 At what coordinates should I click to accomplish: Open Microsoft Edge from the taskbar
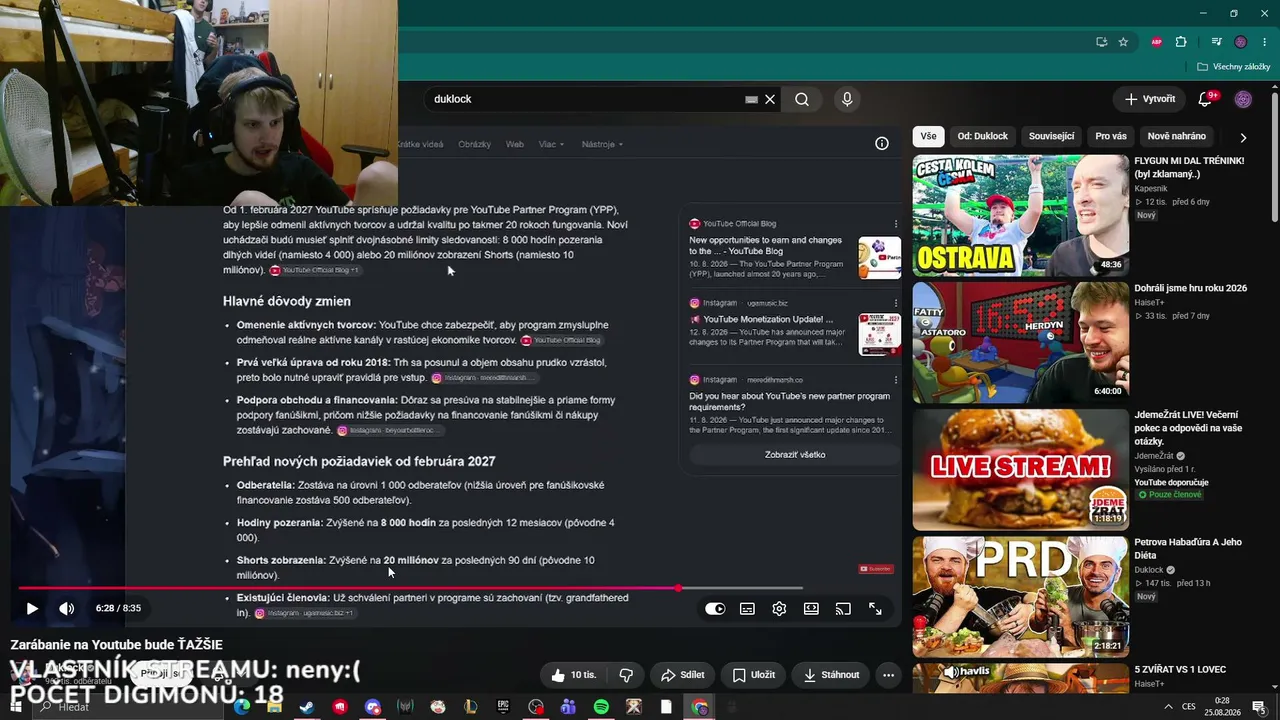pyautogui.click(x=242, y=707)
